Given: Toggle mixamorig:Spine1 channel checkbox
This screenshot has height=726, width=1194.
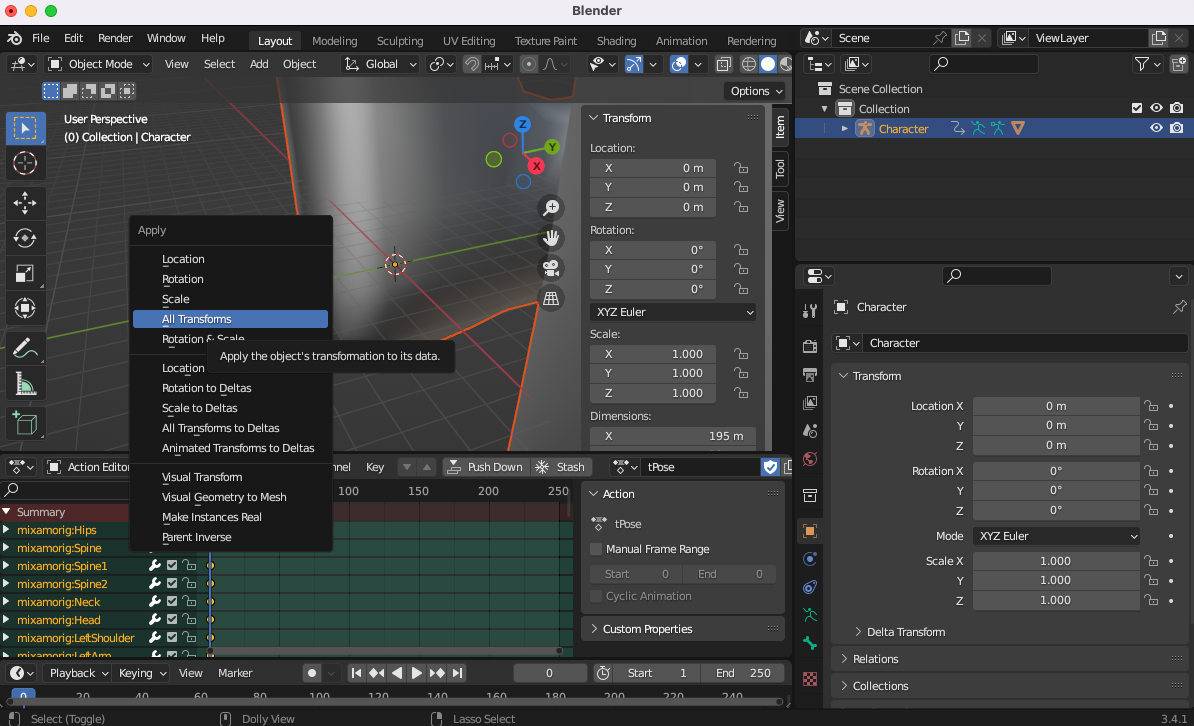Looking at the screenshot, I should [172, 565].
